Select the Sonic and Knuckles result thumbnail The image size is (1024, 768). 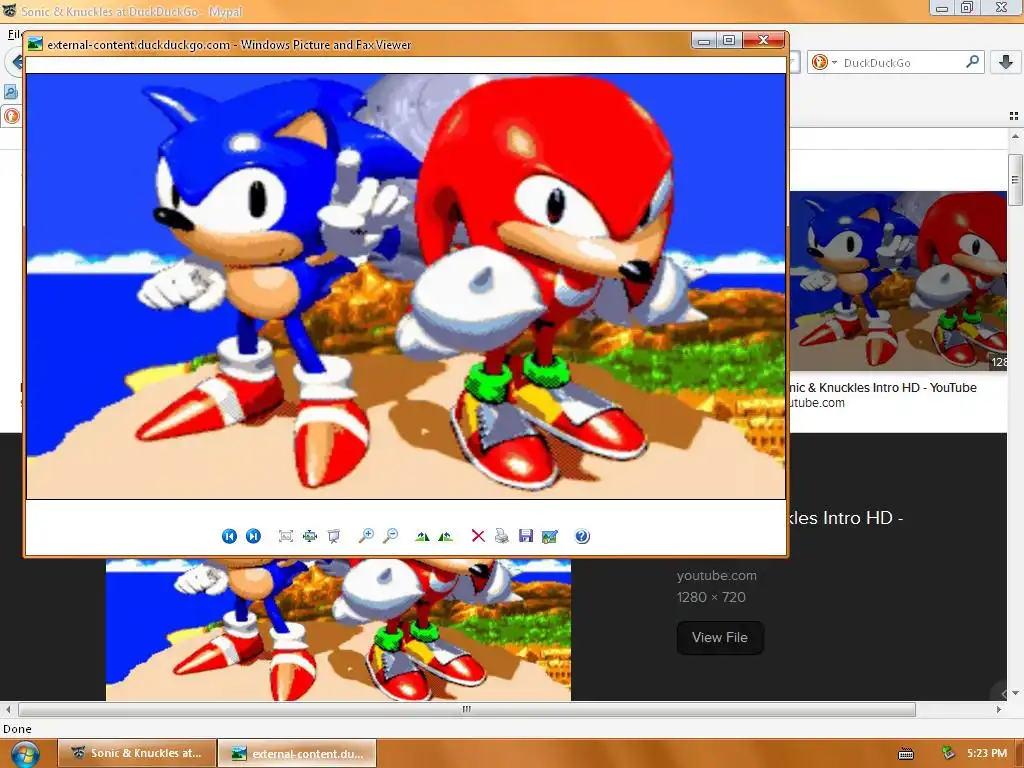coord(899,281)
